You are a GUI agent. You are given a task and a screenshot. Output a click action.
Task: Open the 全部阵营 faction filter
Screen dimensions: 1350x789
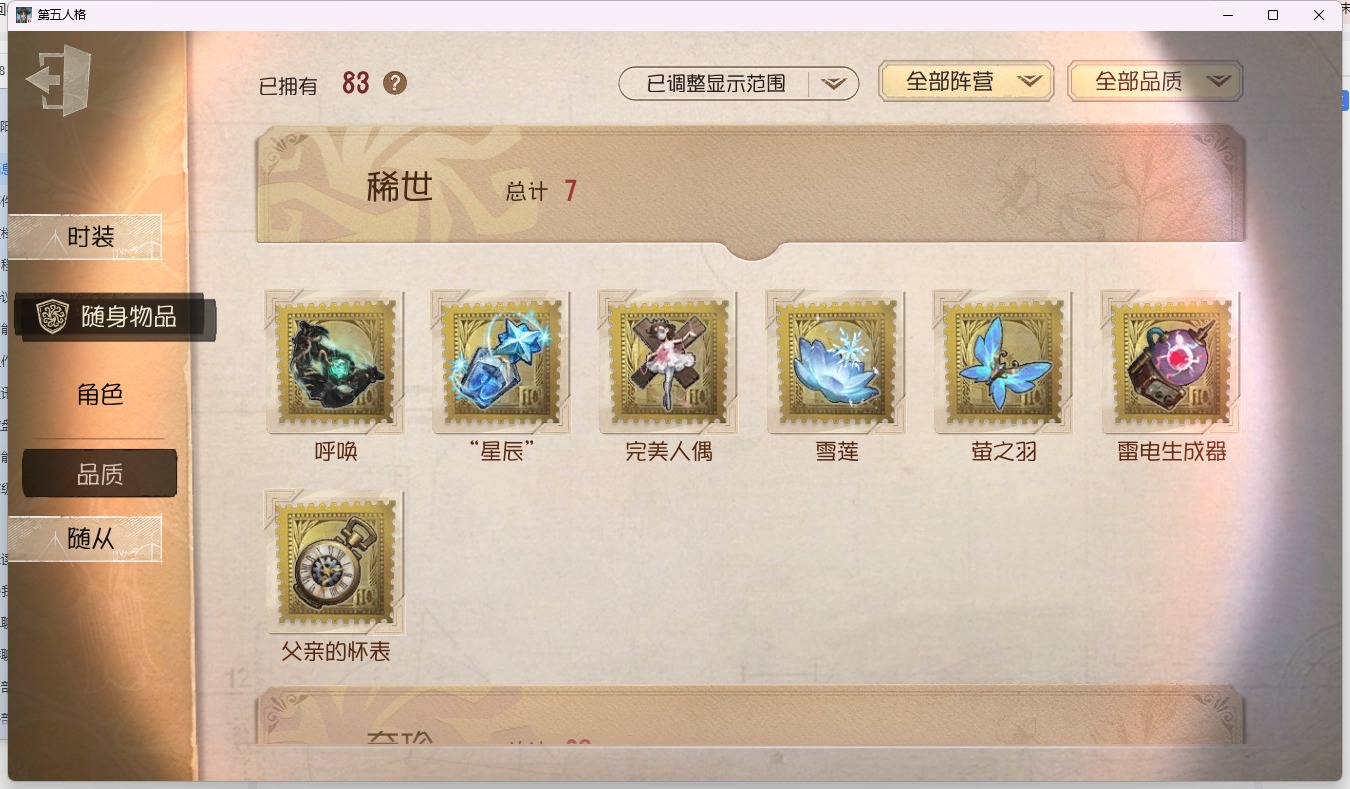pyautogui.click(x=966, y=82)
